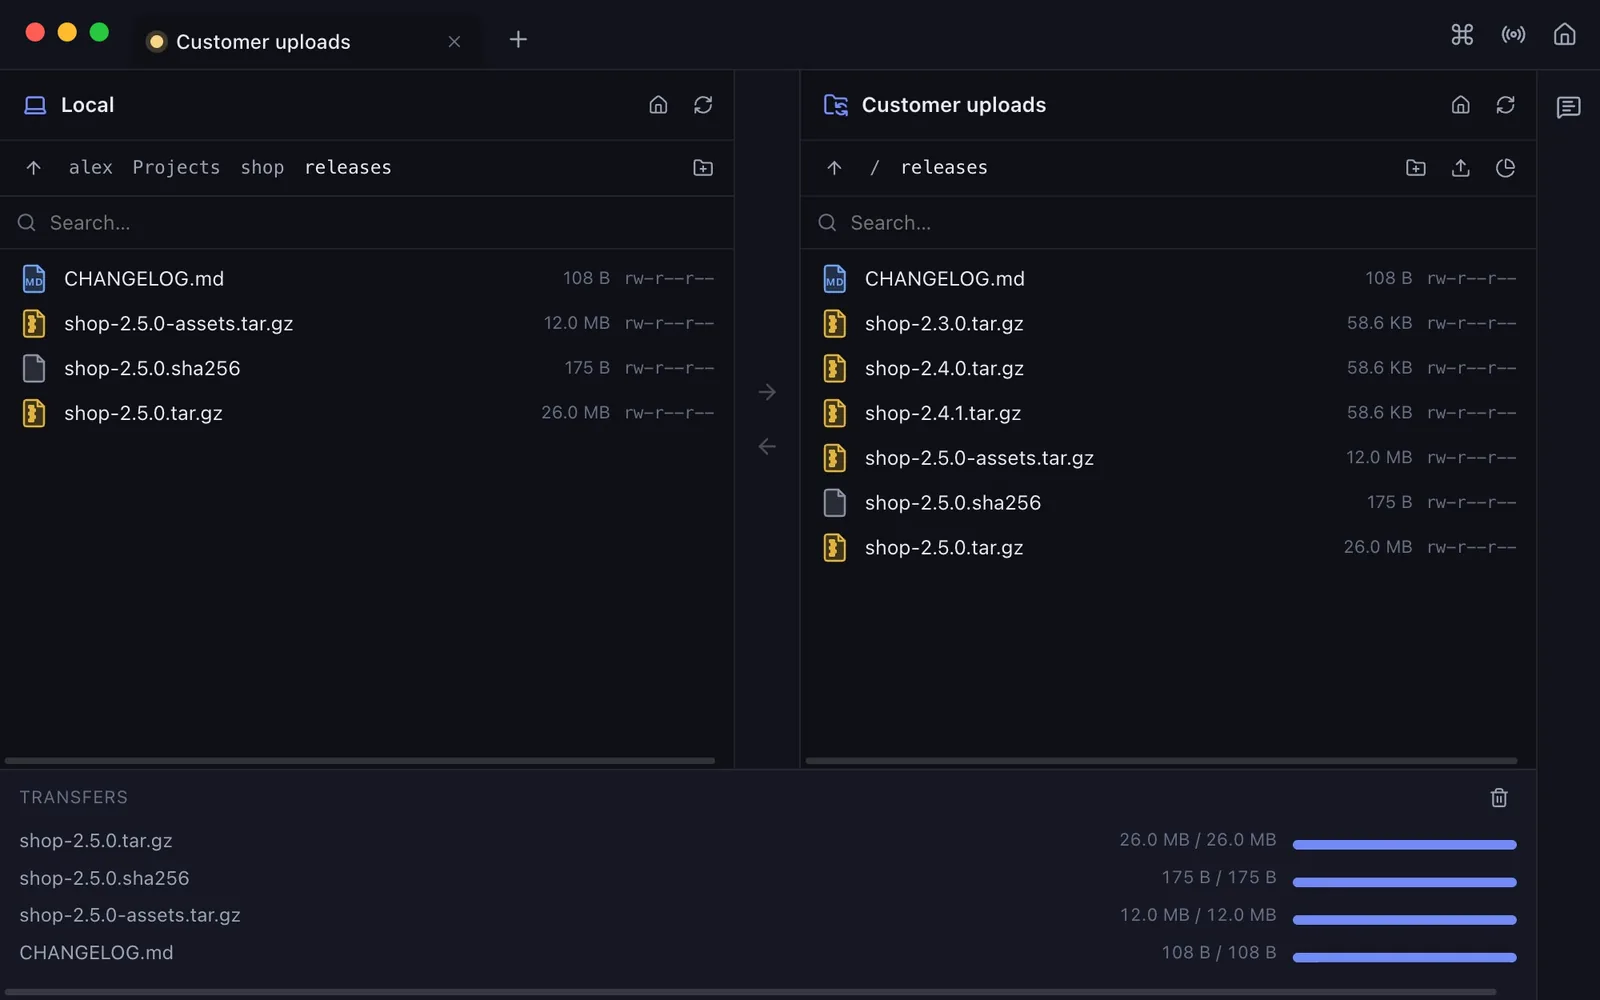Go to Local pane home directory
Screen dimensions: 1600x1000
pos(658,105)
